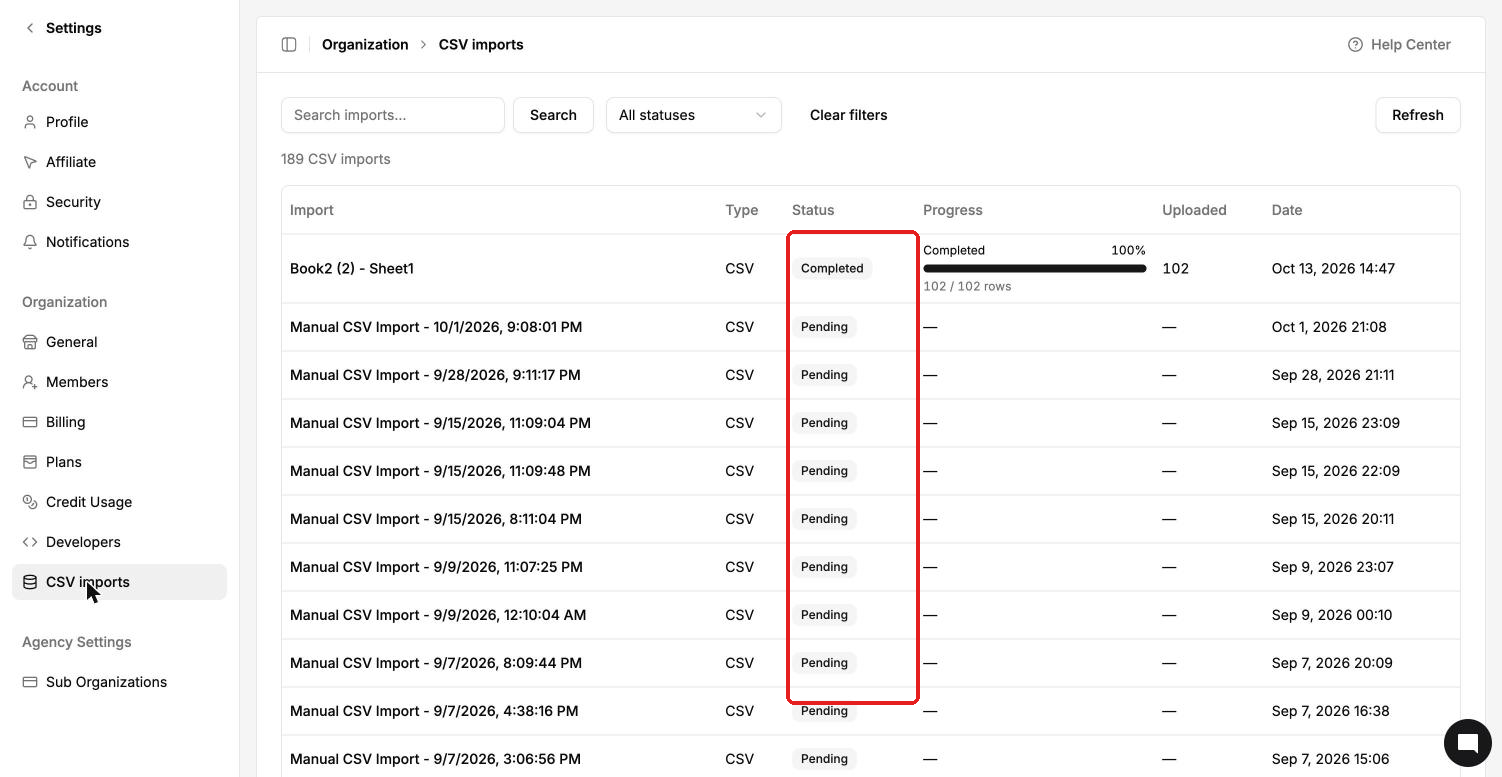Click the Plans archive icon
Screen dimensions: 1502x777
[x=30, y=462]
